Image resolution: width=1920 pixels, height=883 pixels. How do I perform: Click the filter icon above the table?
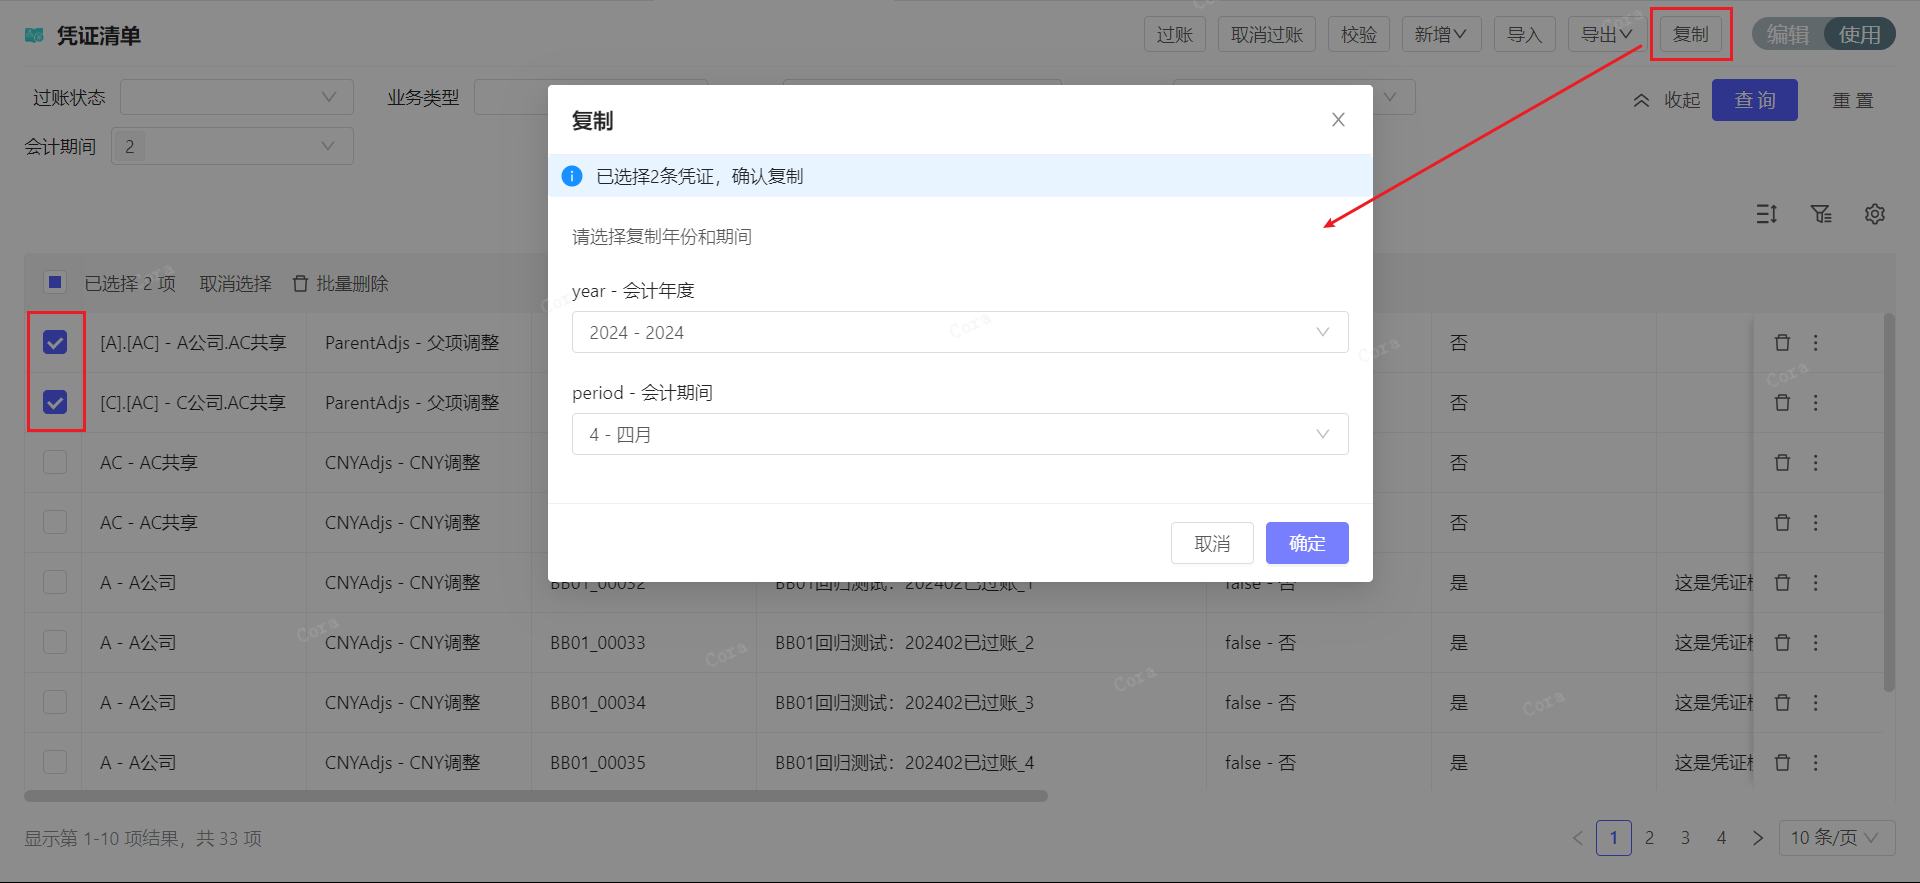pos(1821,214)
